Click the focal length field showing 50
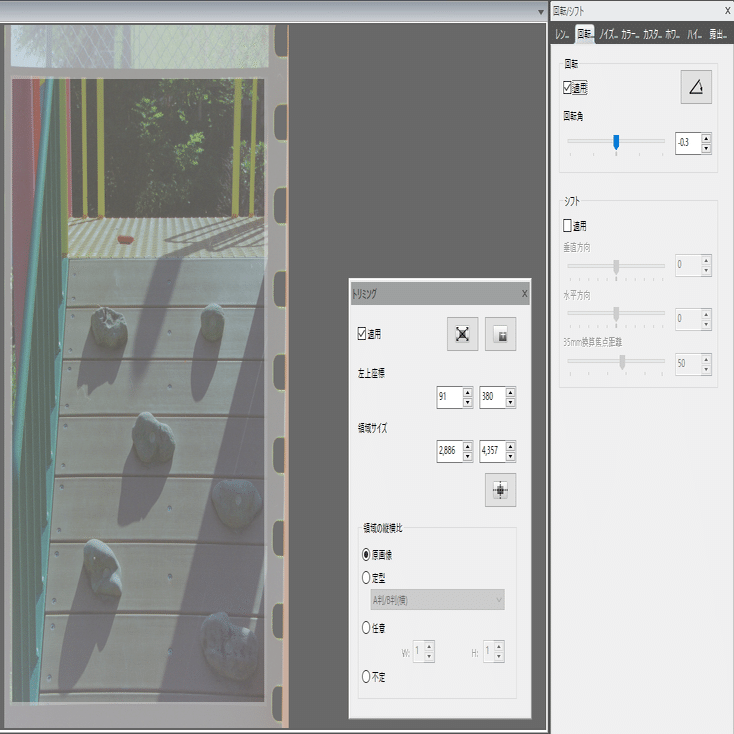The image size is (734, 734). (x=688, y=364)
